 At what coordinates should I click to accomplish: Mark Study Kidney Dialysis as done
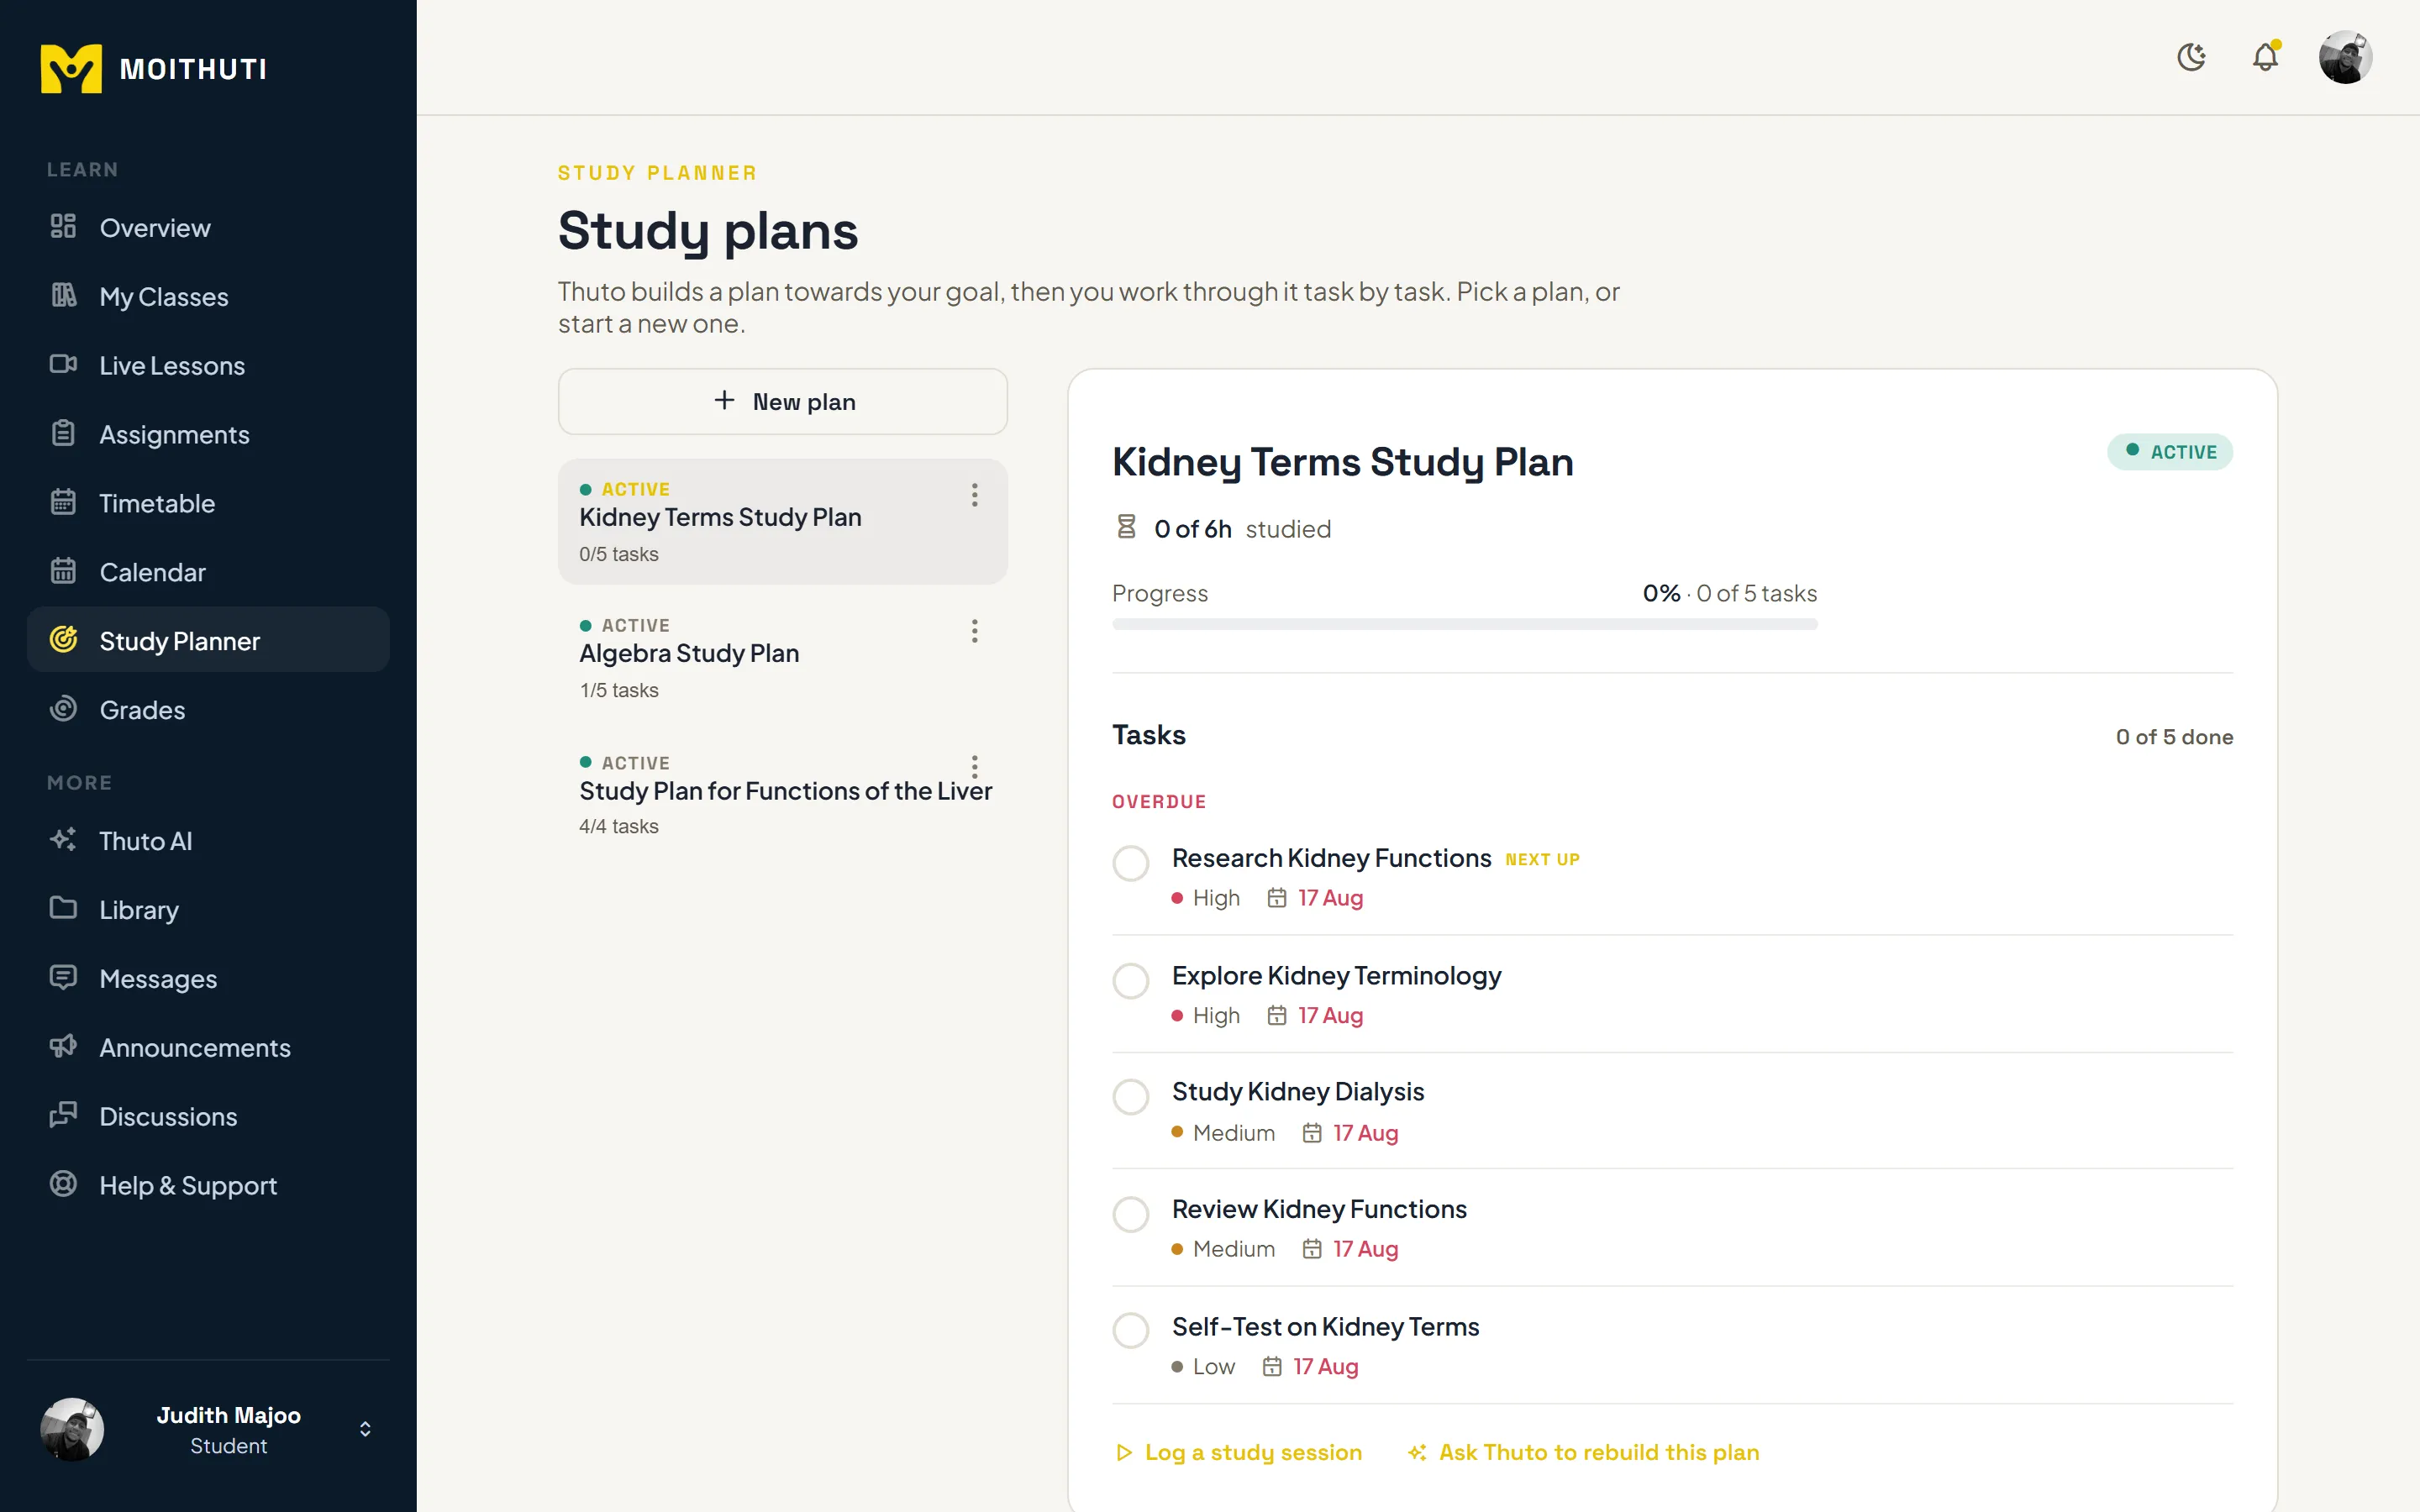point(1131,1097)
